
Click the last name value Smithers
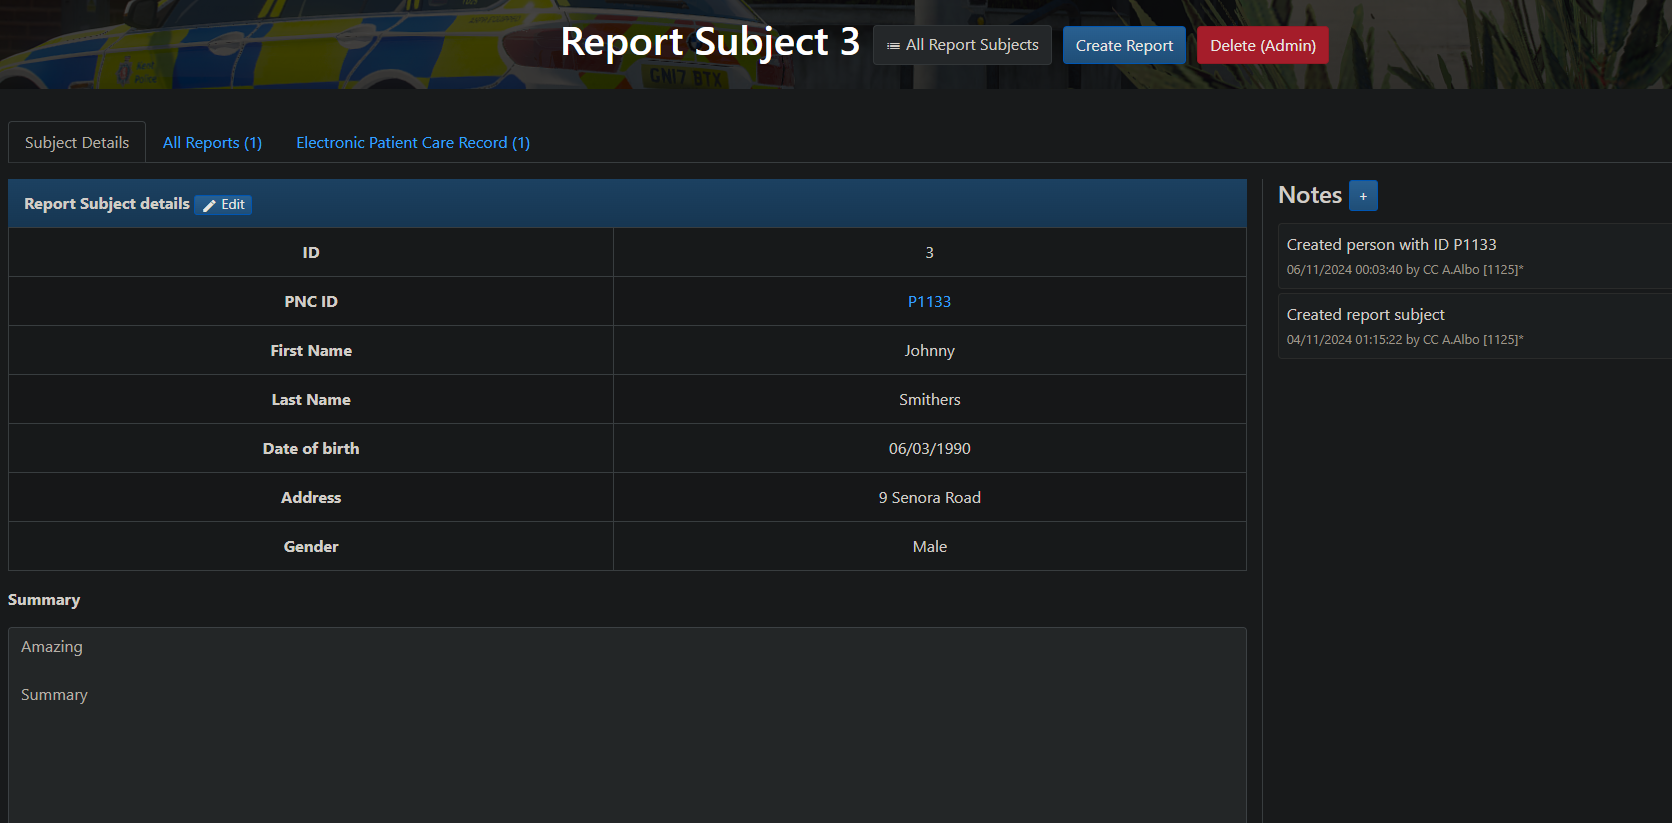point(929,400)
